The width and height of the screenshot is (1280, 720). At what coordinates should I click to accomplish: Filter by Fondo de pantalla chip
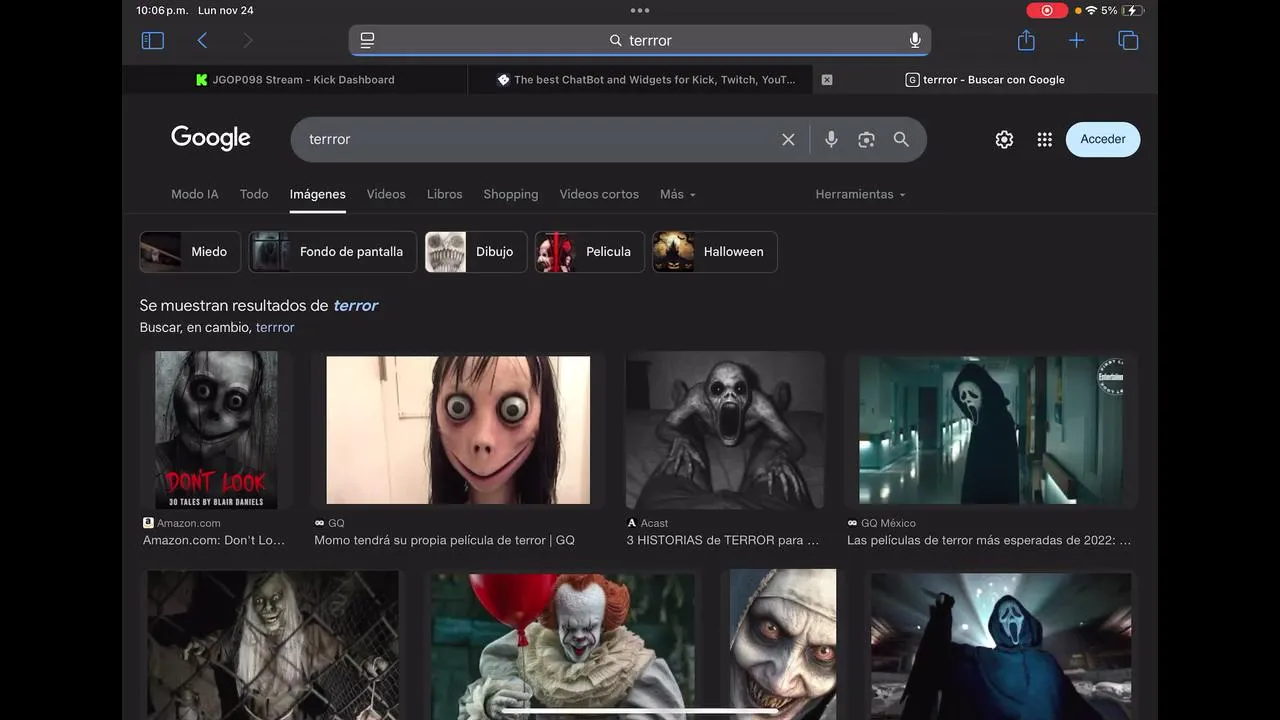[333, 252]
